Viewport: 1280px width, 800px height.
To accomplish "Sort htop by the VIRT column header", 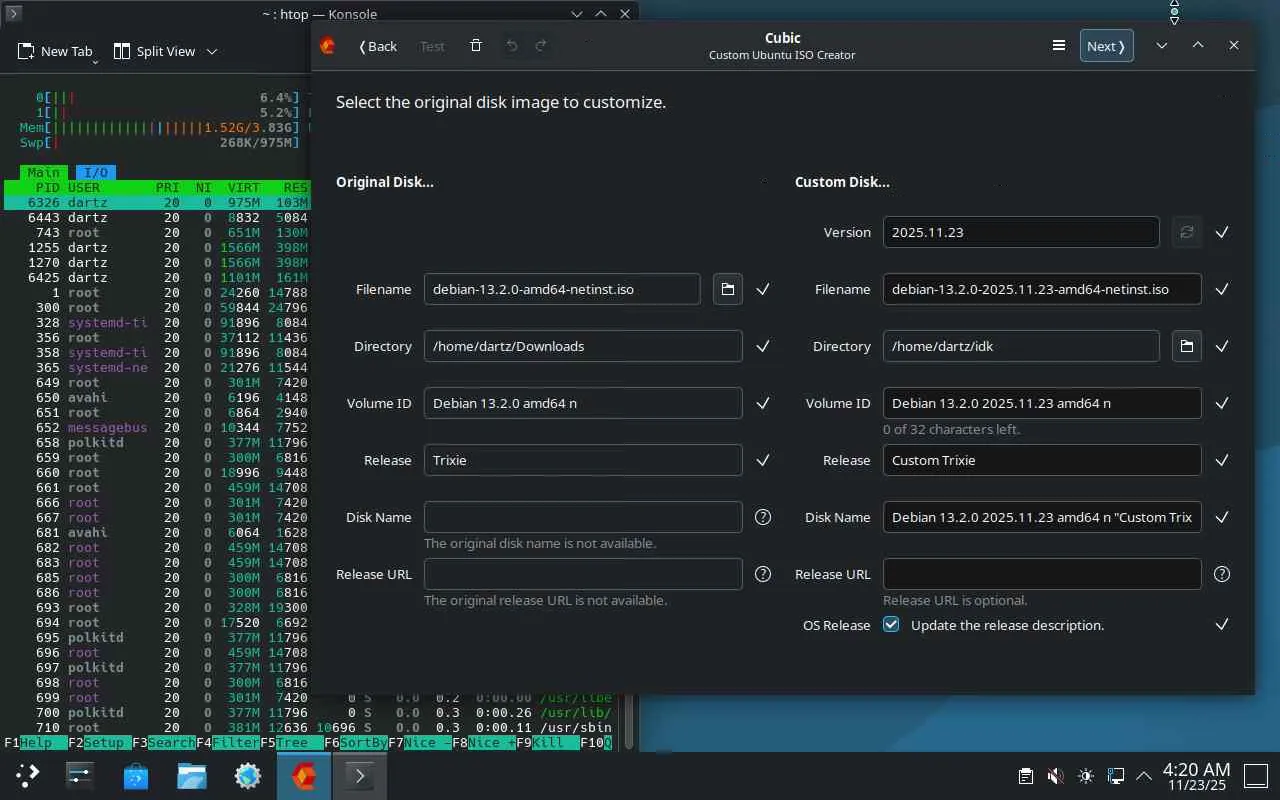I will coord(244,188).
